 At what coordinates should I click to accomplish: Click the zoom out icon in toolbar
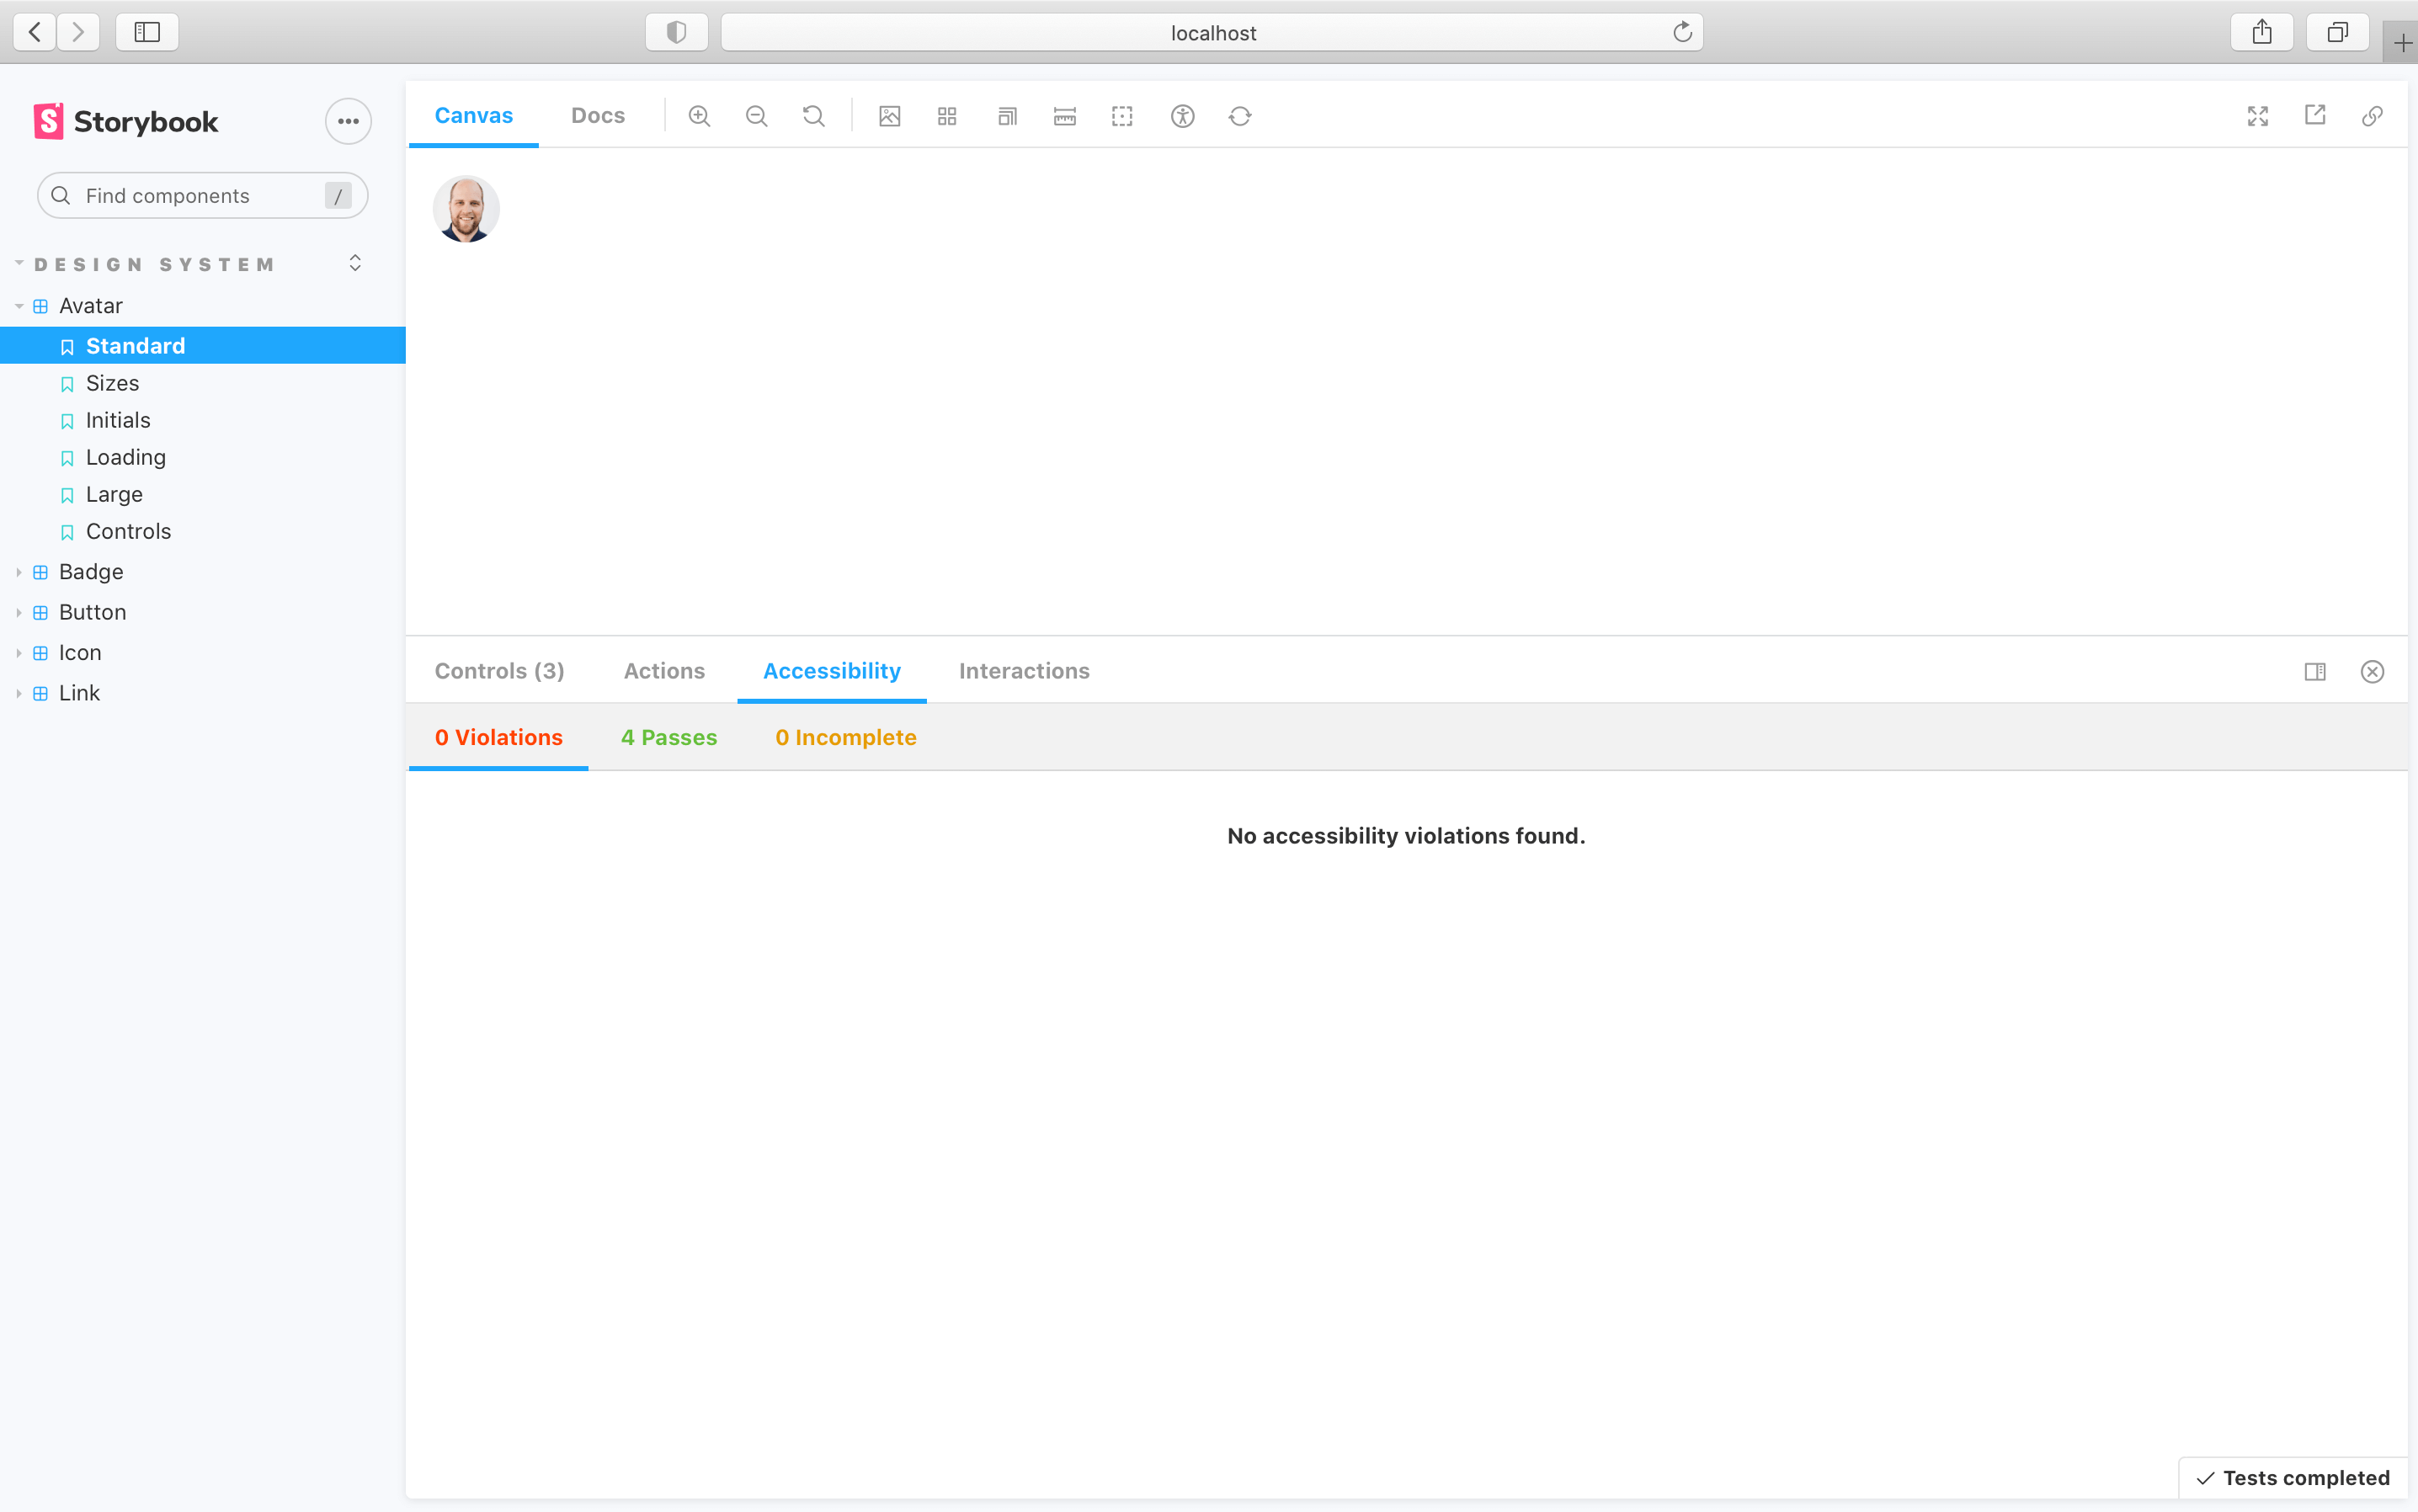coord(756,115)
